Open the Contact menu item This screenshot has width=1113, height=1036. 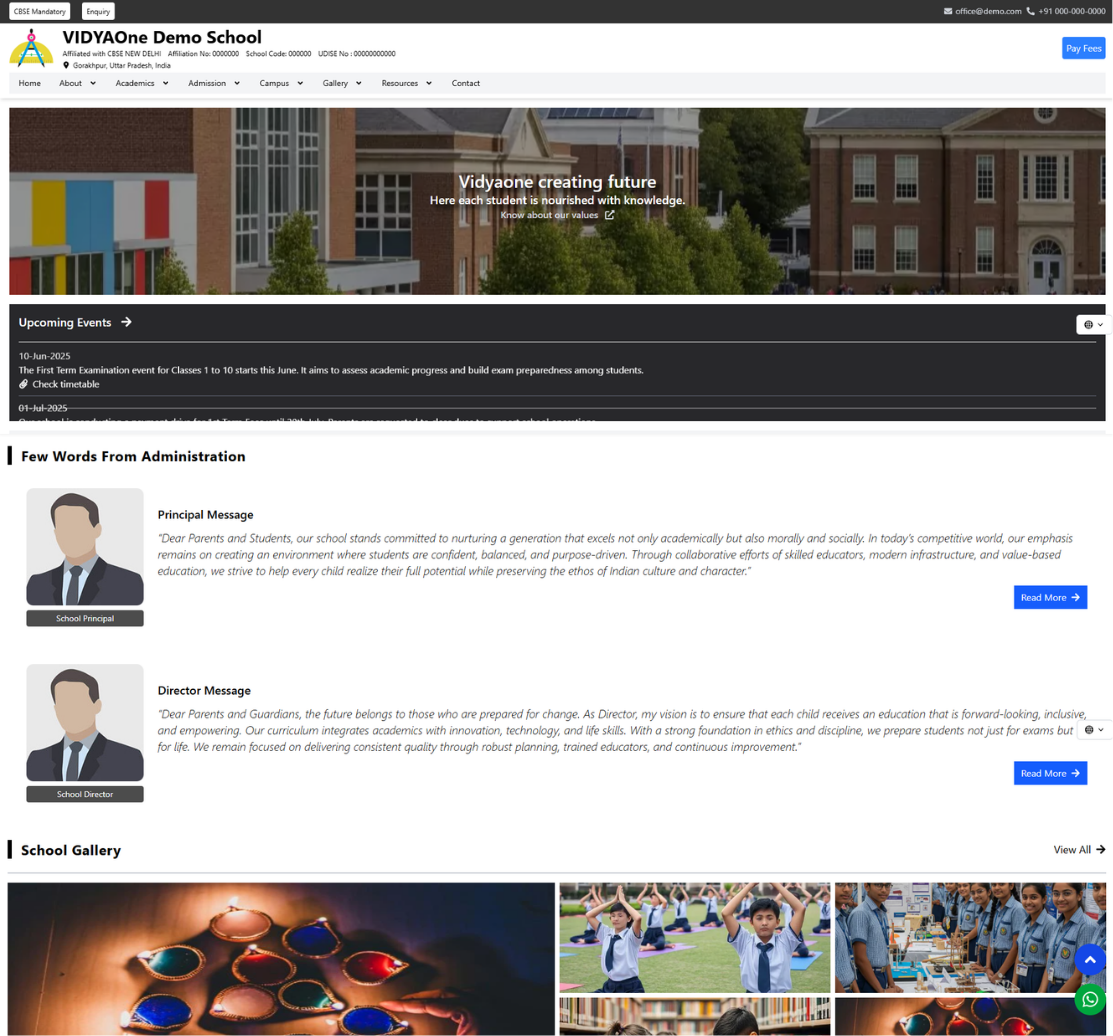click(466, 83)
